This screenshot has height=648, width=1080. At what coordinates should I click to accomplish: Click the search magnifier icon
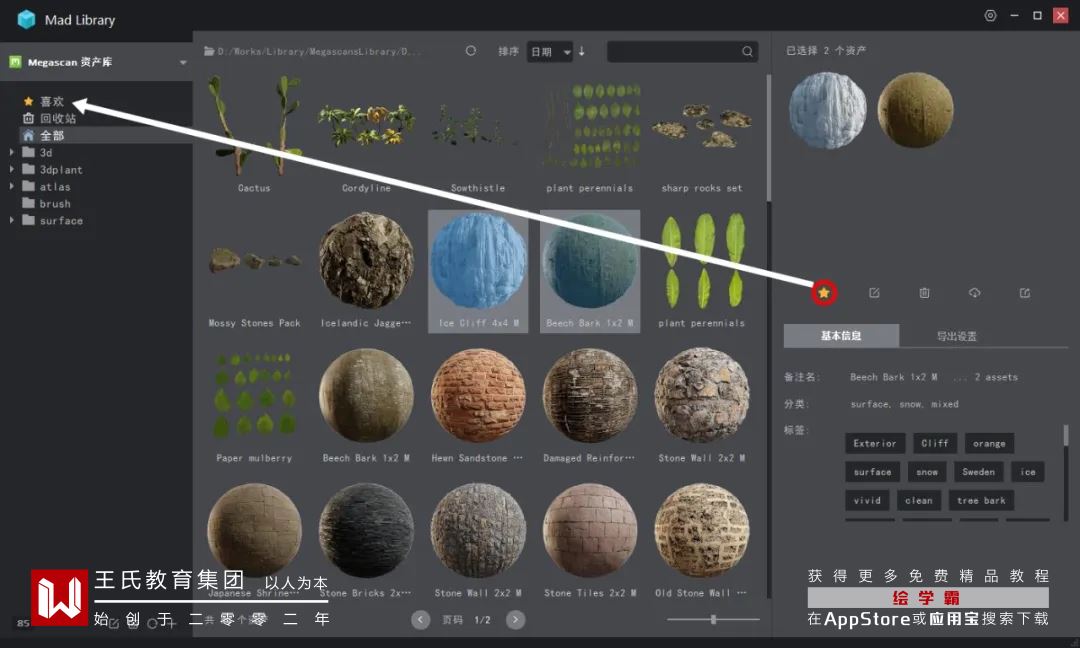(747, 51)
